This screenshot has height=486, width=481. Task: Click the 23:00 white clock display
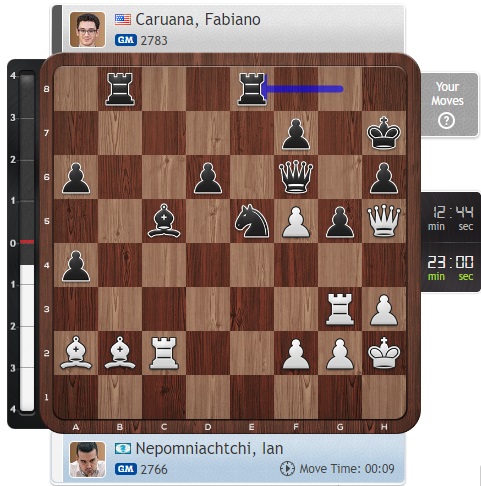[x=450, y=269]
